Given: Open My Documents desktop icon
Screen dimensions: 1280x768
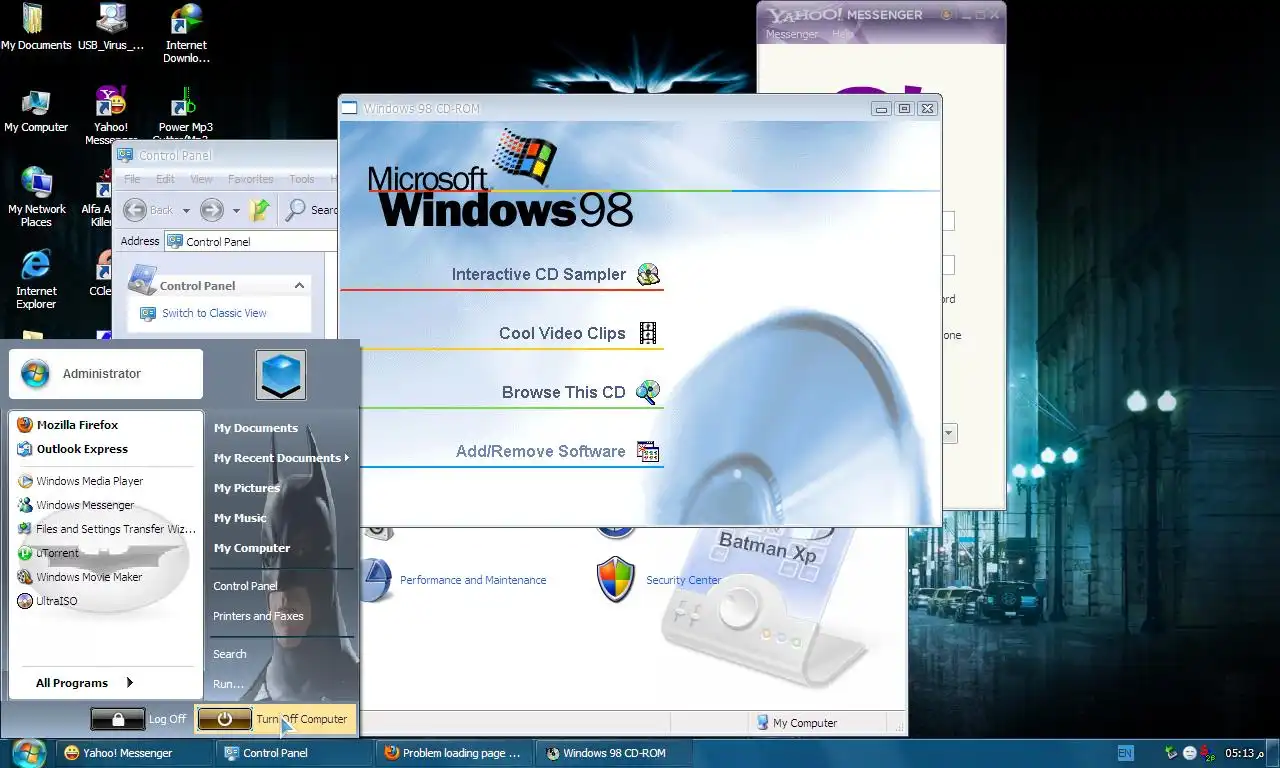Looking at the screenshot, I should pos(35,28).
